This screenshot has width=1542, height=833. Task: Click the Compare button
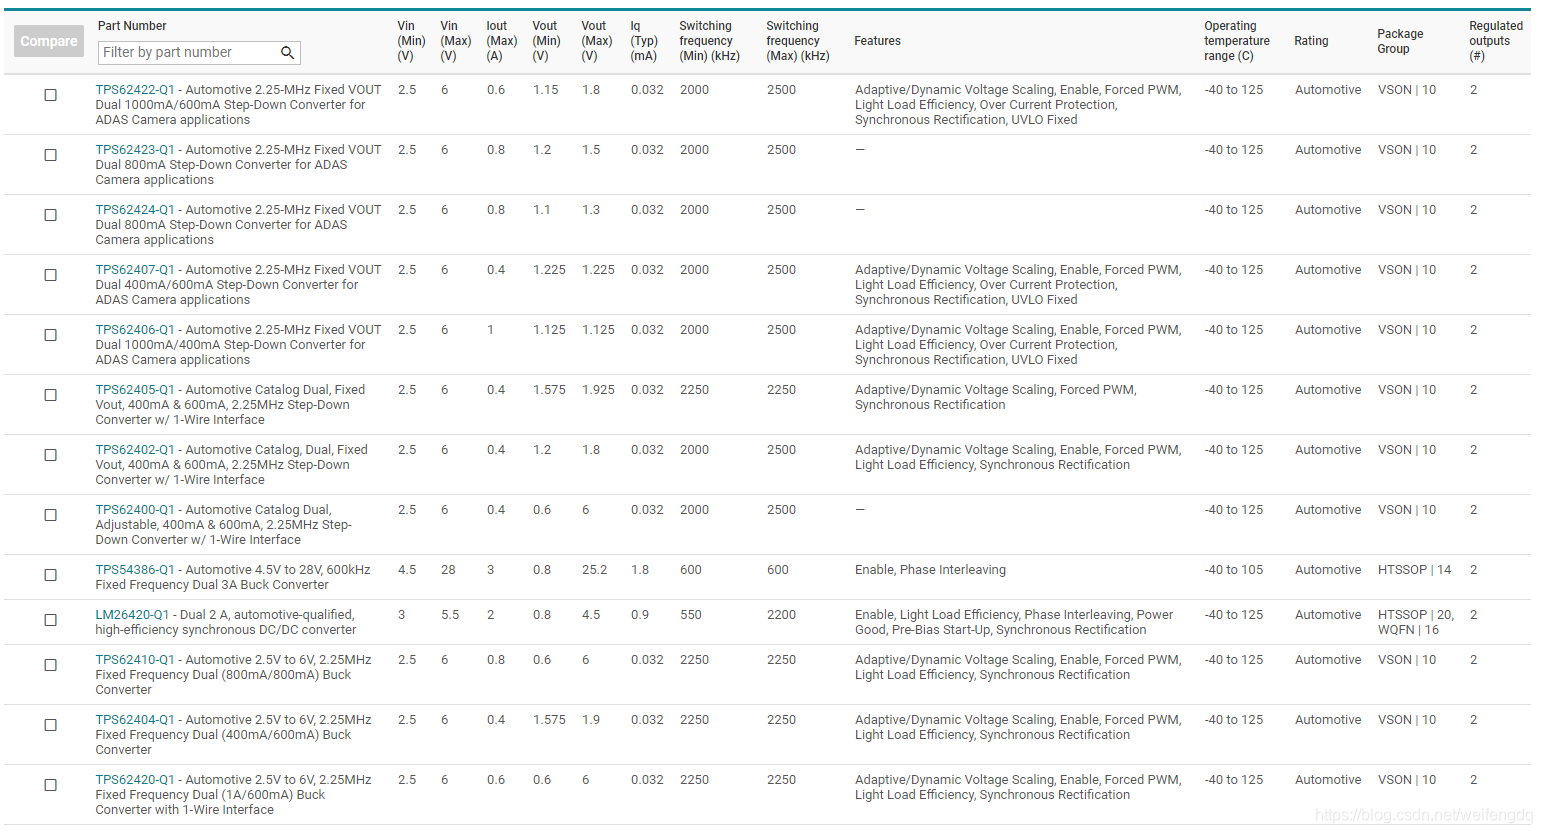49,41
